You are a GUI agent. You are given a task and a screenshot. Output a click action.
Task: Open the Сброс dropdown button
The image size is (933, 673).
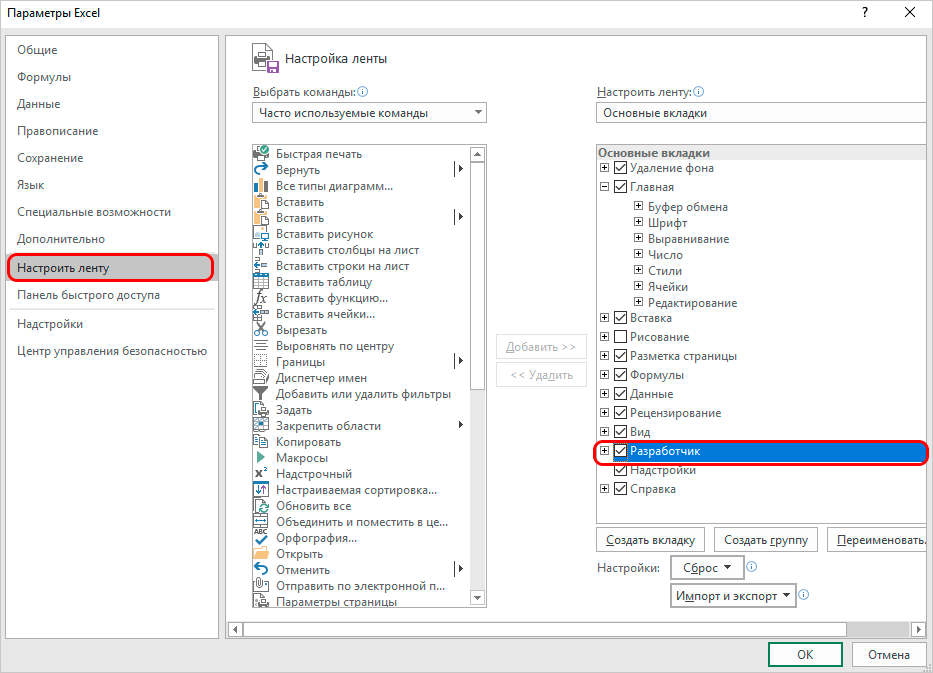pos(707,568)
